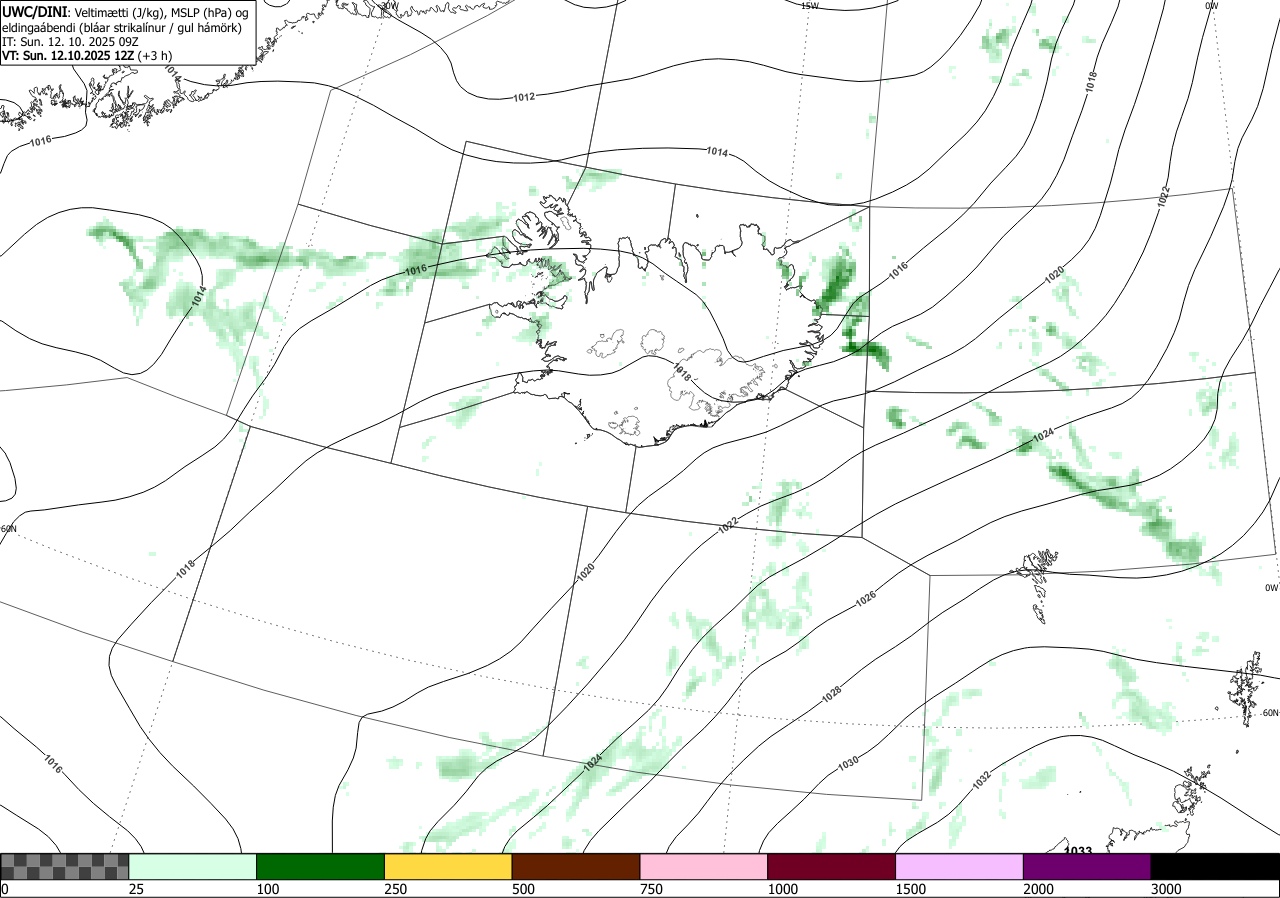Viewport: 1280px width, 898px height.
Task: Click the dark maroon 1000–1500 legend swatch
Action: tap(832, 866)
